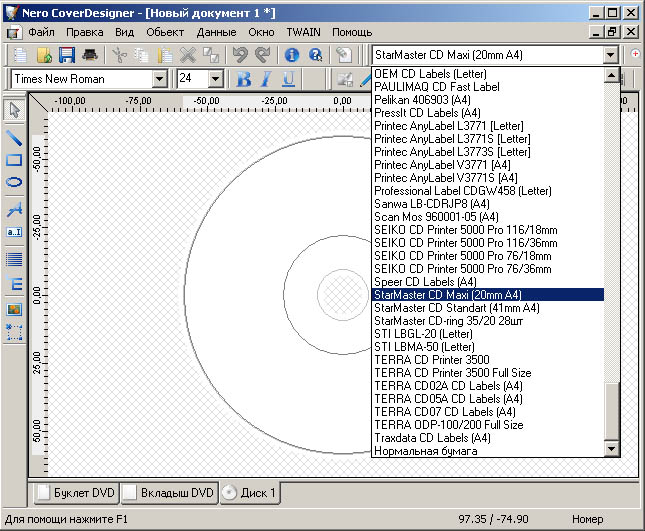Click the Times New Roman font field
Image resolution: width=645 pixels, height=531 pixels.
(x=82, y=79)
